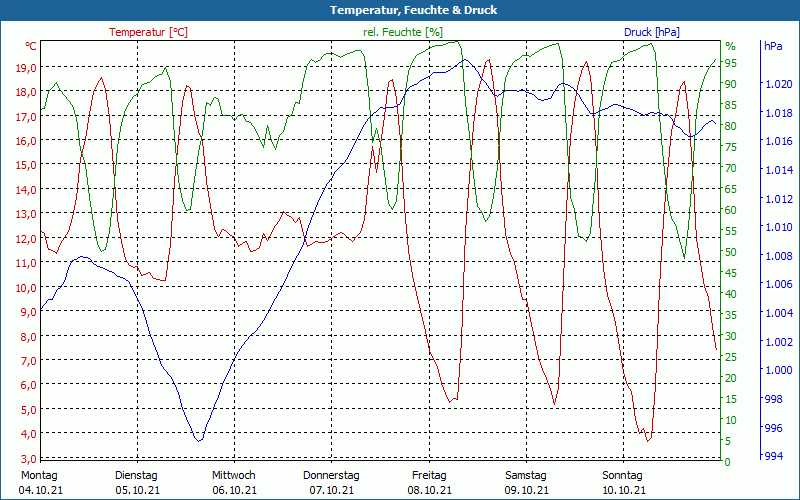Click the 'hPa' unit label on pressure axis
Viewport: 800px width, 500px height.
773,46
